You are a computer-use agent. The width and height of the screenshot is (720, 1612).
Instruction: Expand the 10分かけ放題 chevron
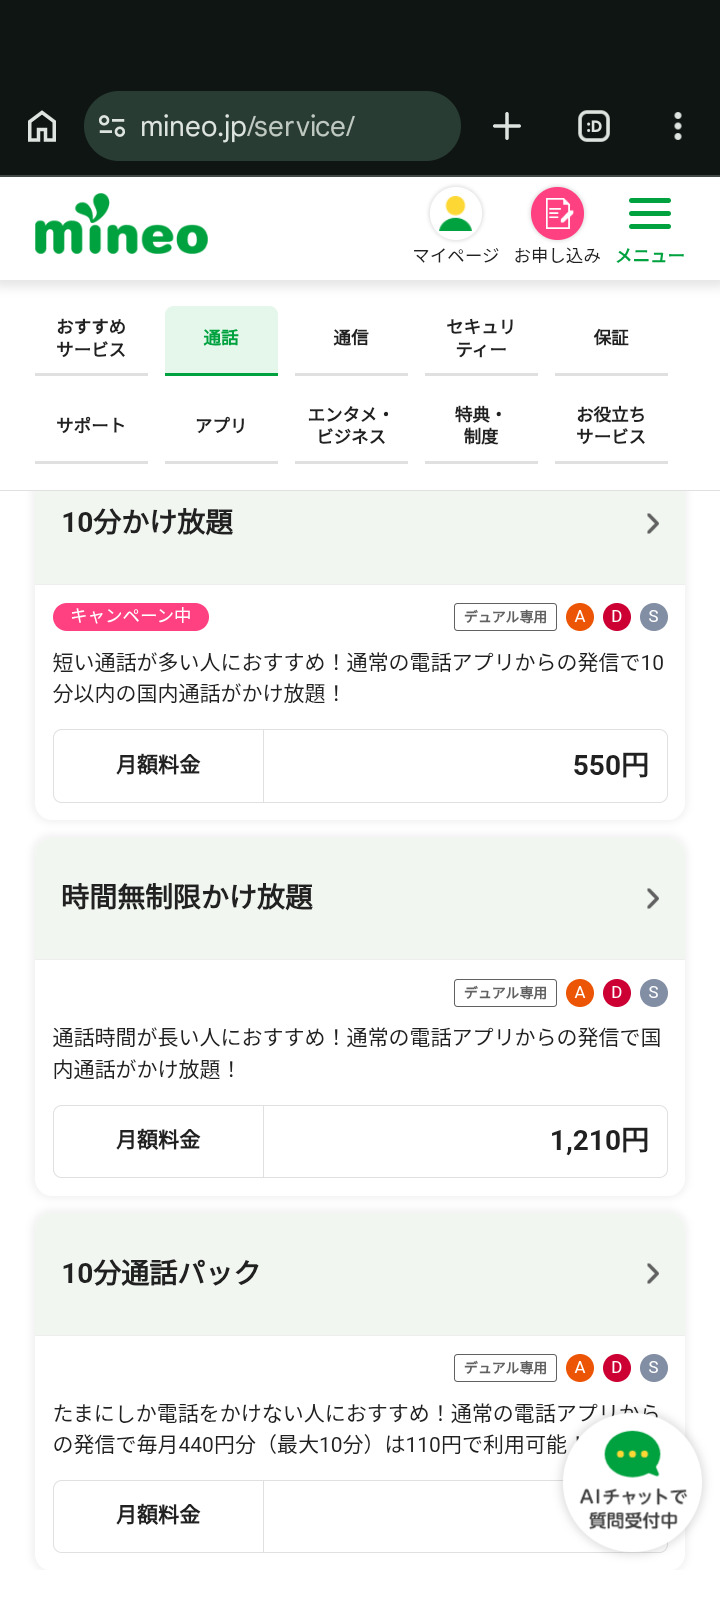[x=653, y=523]
